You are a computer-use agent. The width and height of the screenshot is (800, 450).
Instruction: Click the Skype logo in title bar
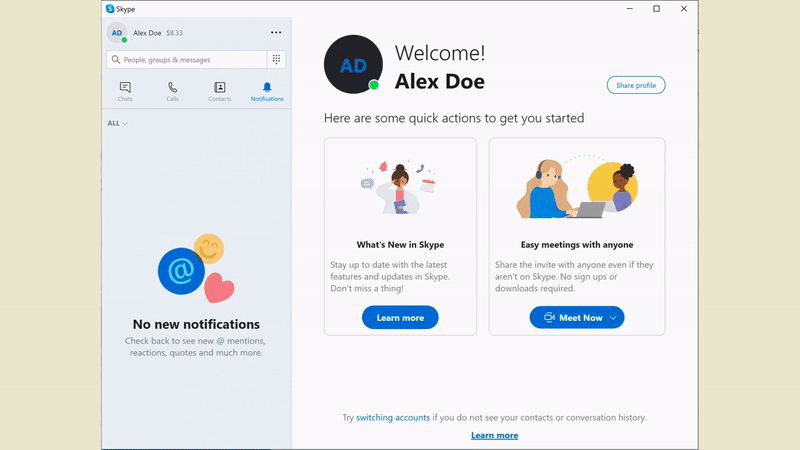coord(110,9)
